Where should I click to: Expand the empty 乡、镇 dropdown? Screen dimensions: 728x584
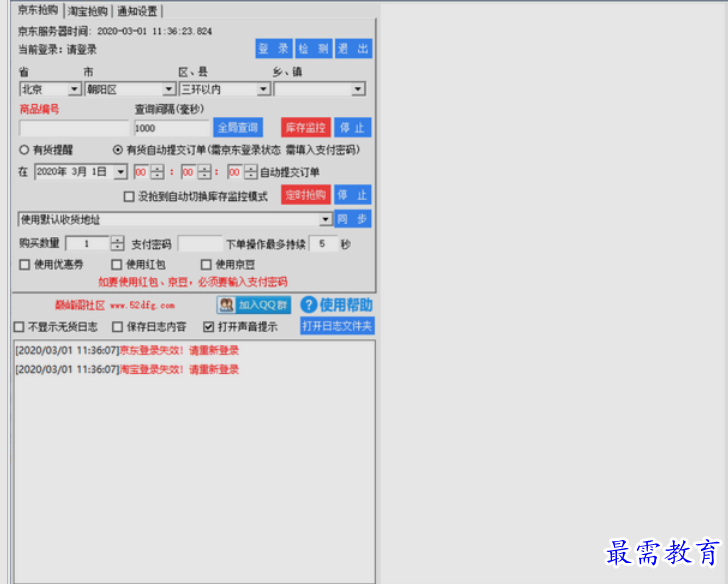point(358,89)
